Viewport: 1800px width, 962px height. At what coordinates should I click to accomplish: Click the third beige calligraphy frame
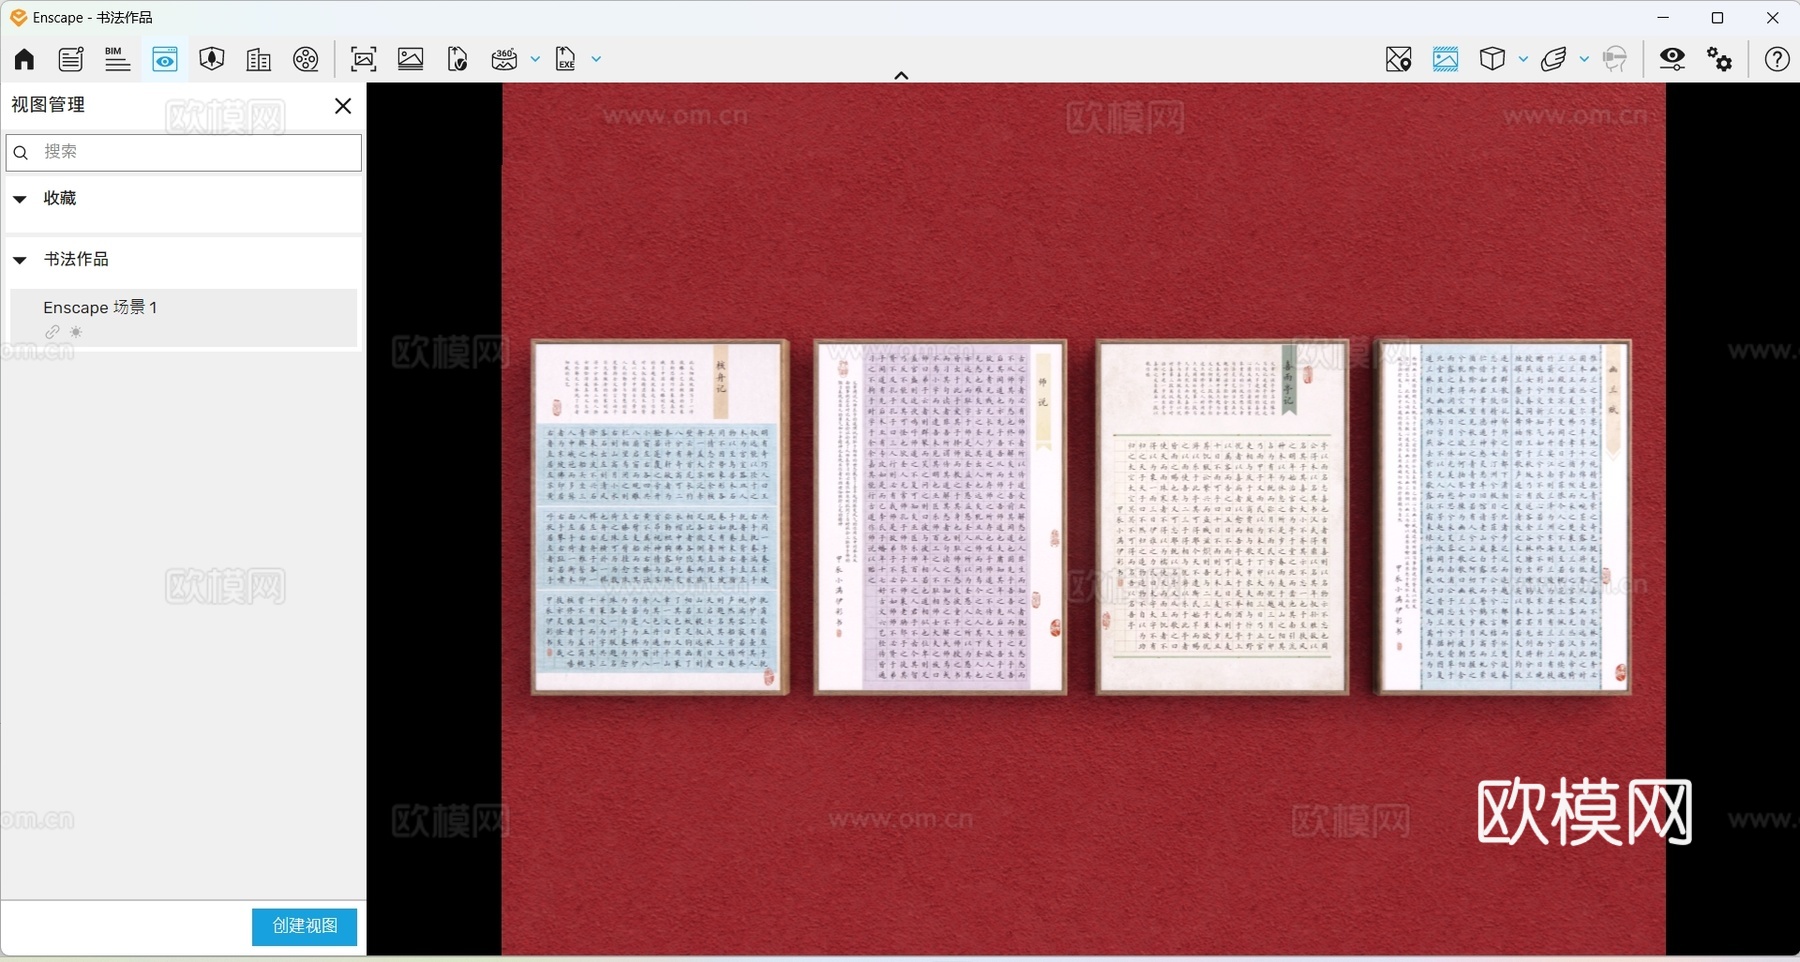coord(1222,517)
